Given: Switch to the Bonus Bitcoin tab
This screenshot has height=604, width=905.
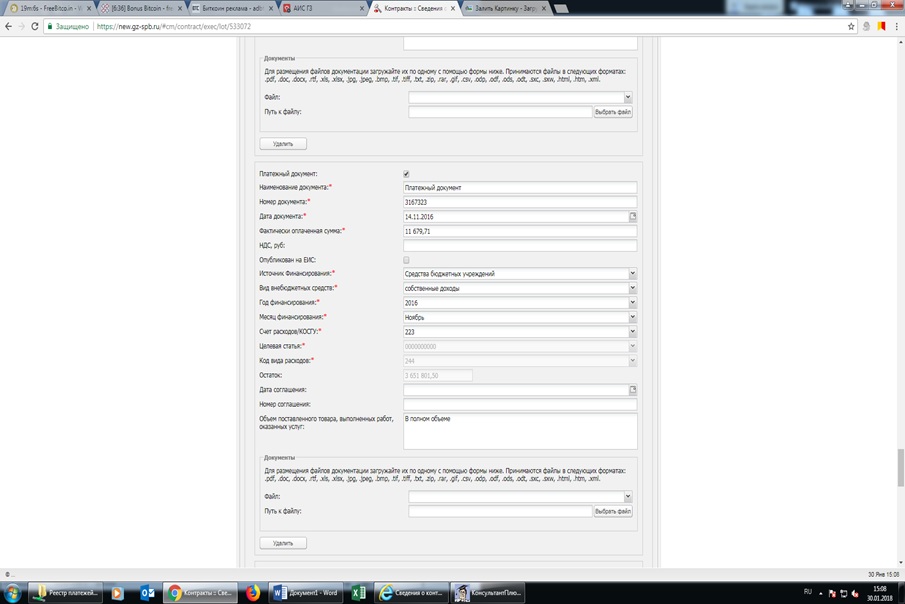Looking at the screenshot, I should tap(141, 9).
